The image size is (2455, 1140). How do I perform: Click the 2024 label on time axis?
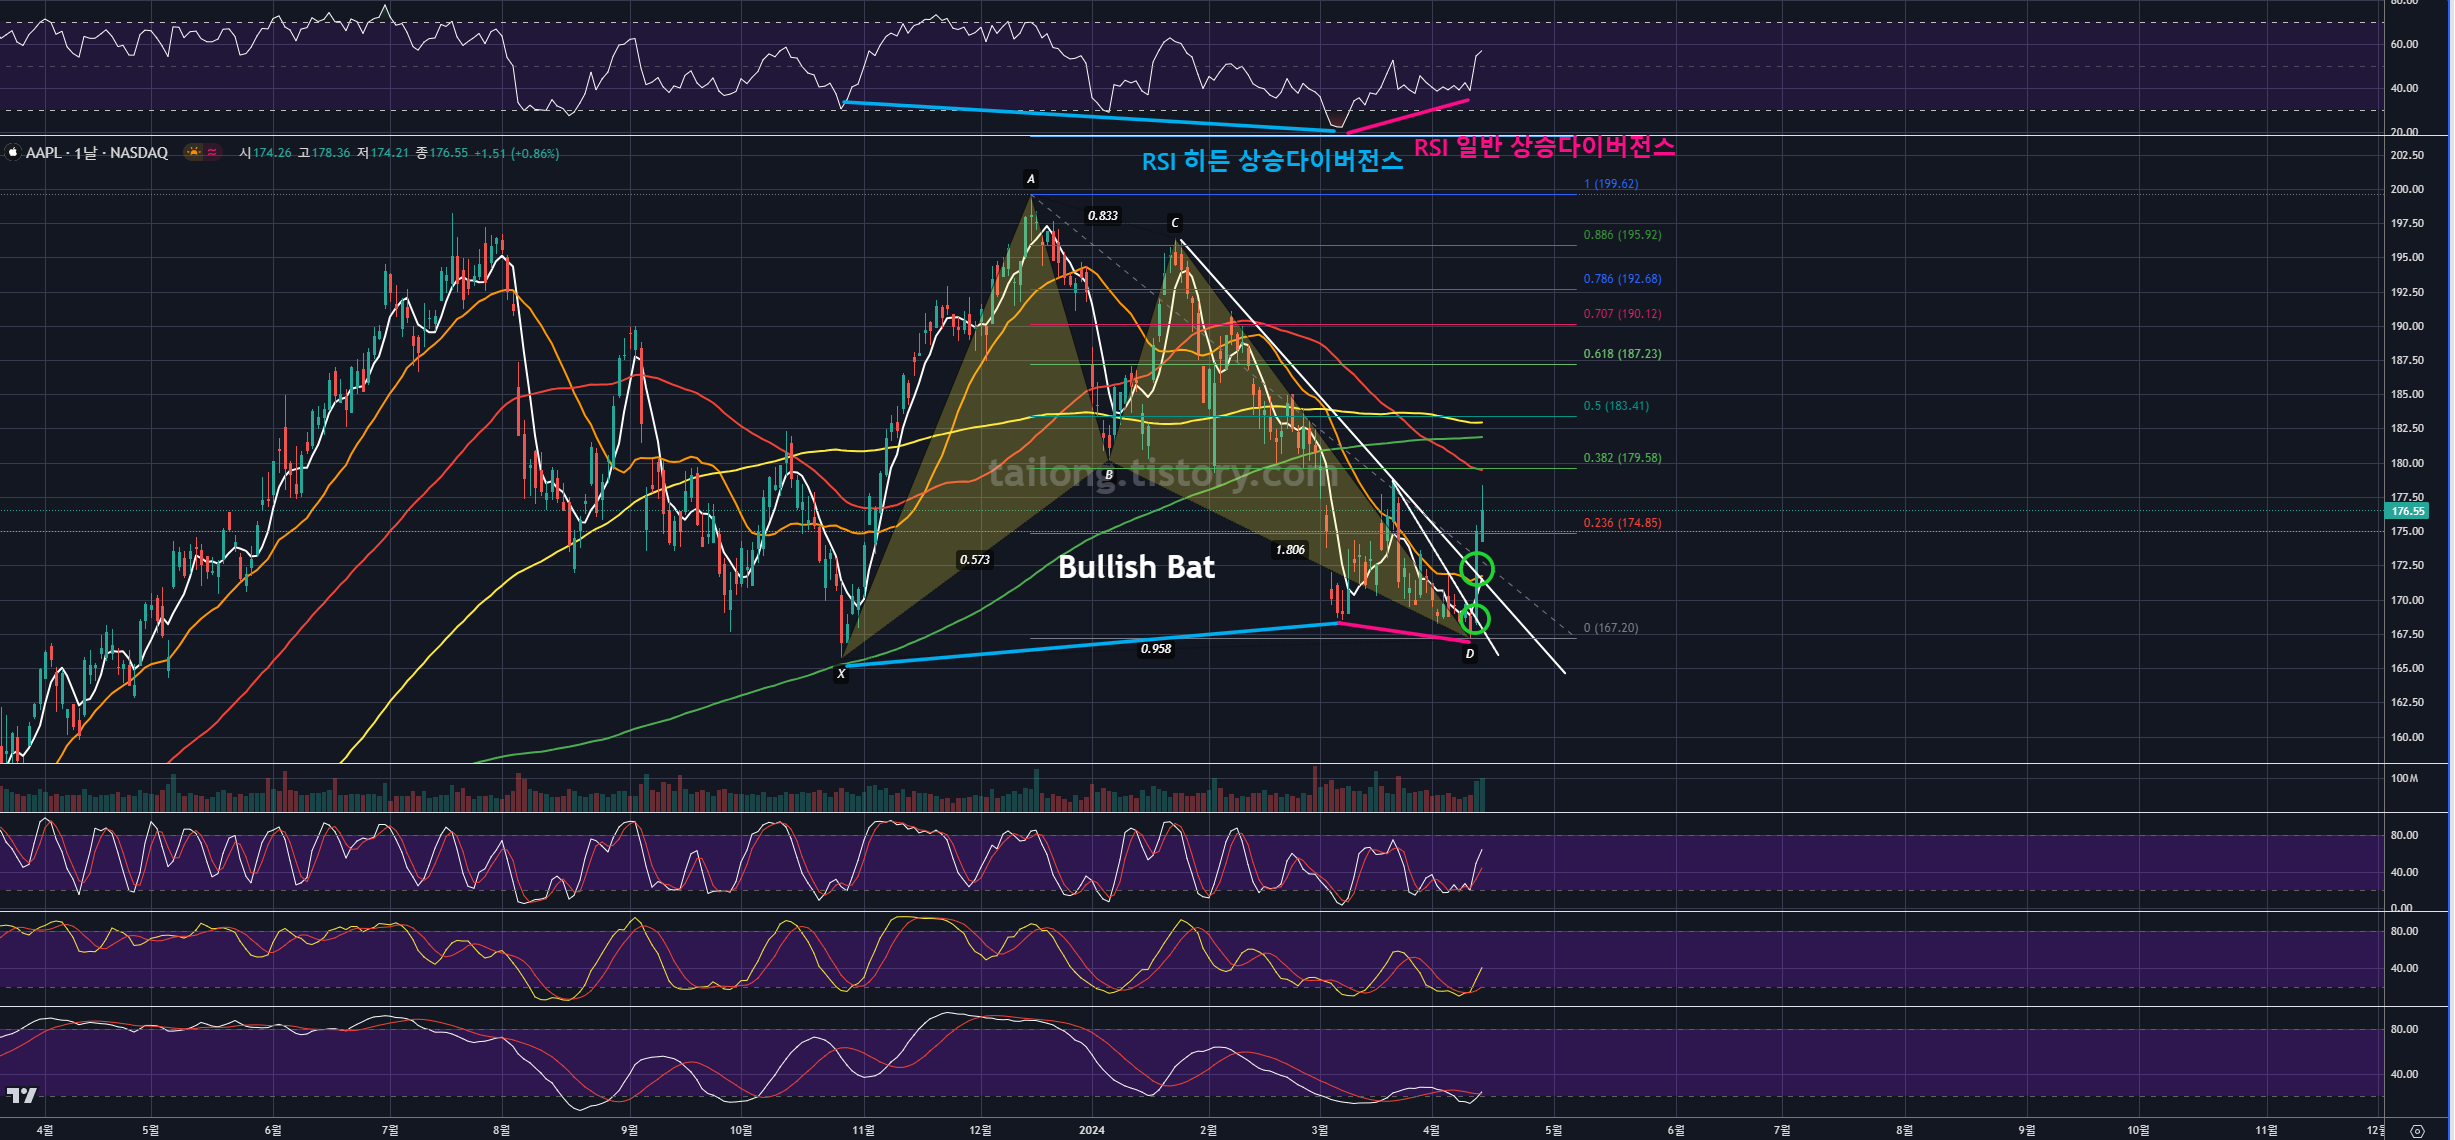(1091, 1130)
